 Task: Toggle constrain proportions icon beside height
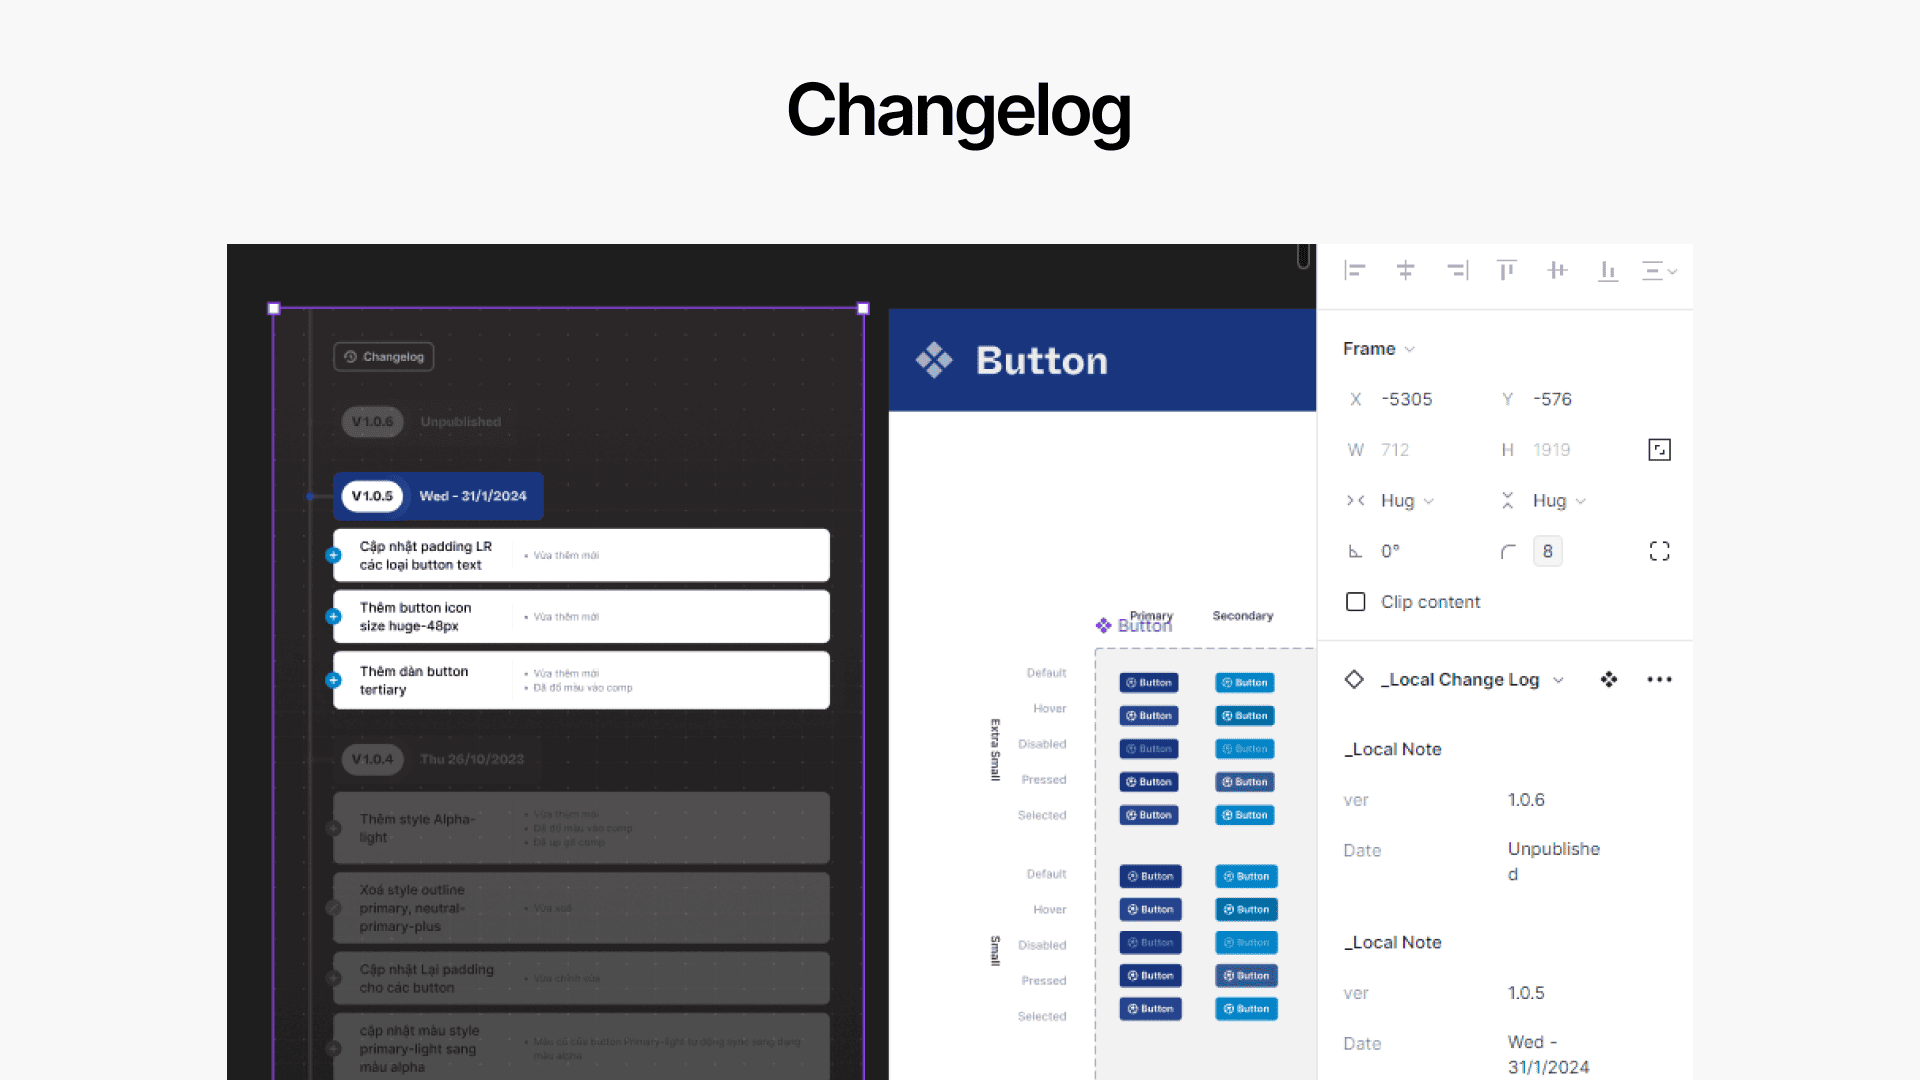point(1659,450)
